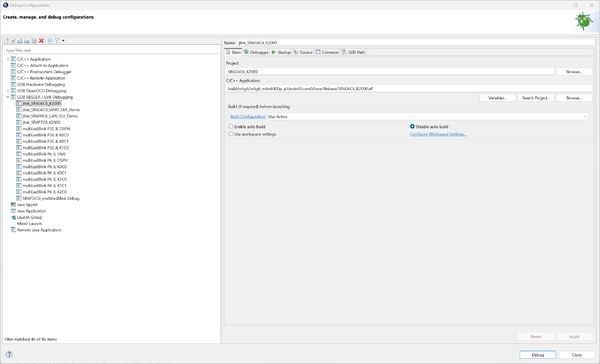Select multiLedBlink P3E JL K0C1 configuration

42,141
